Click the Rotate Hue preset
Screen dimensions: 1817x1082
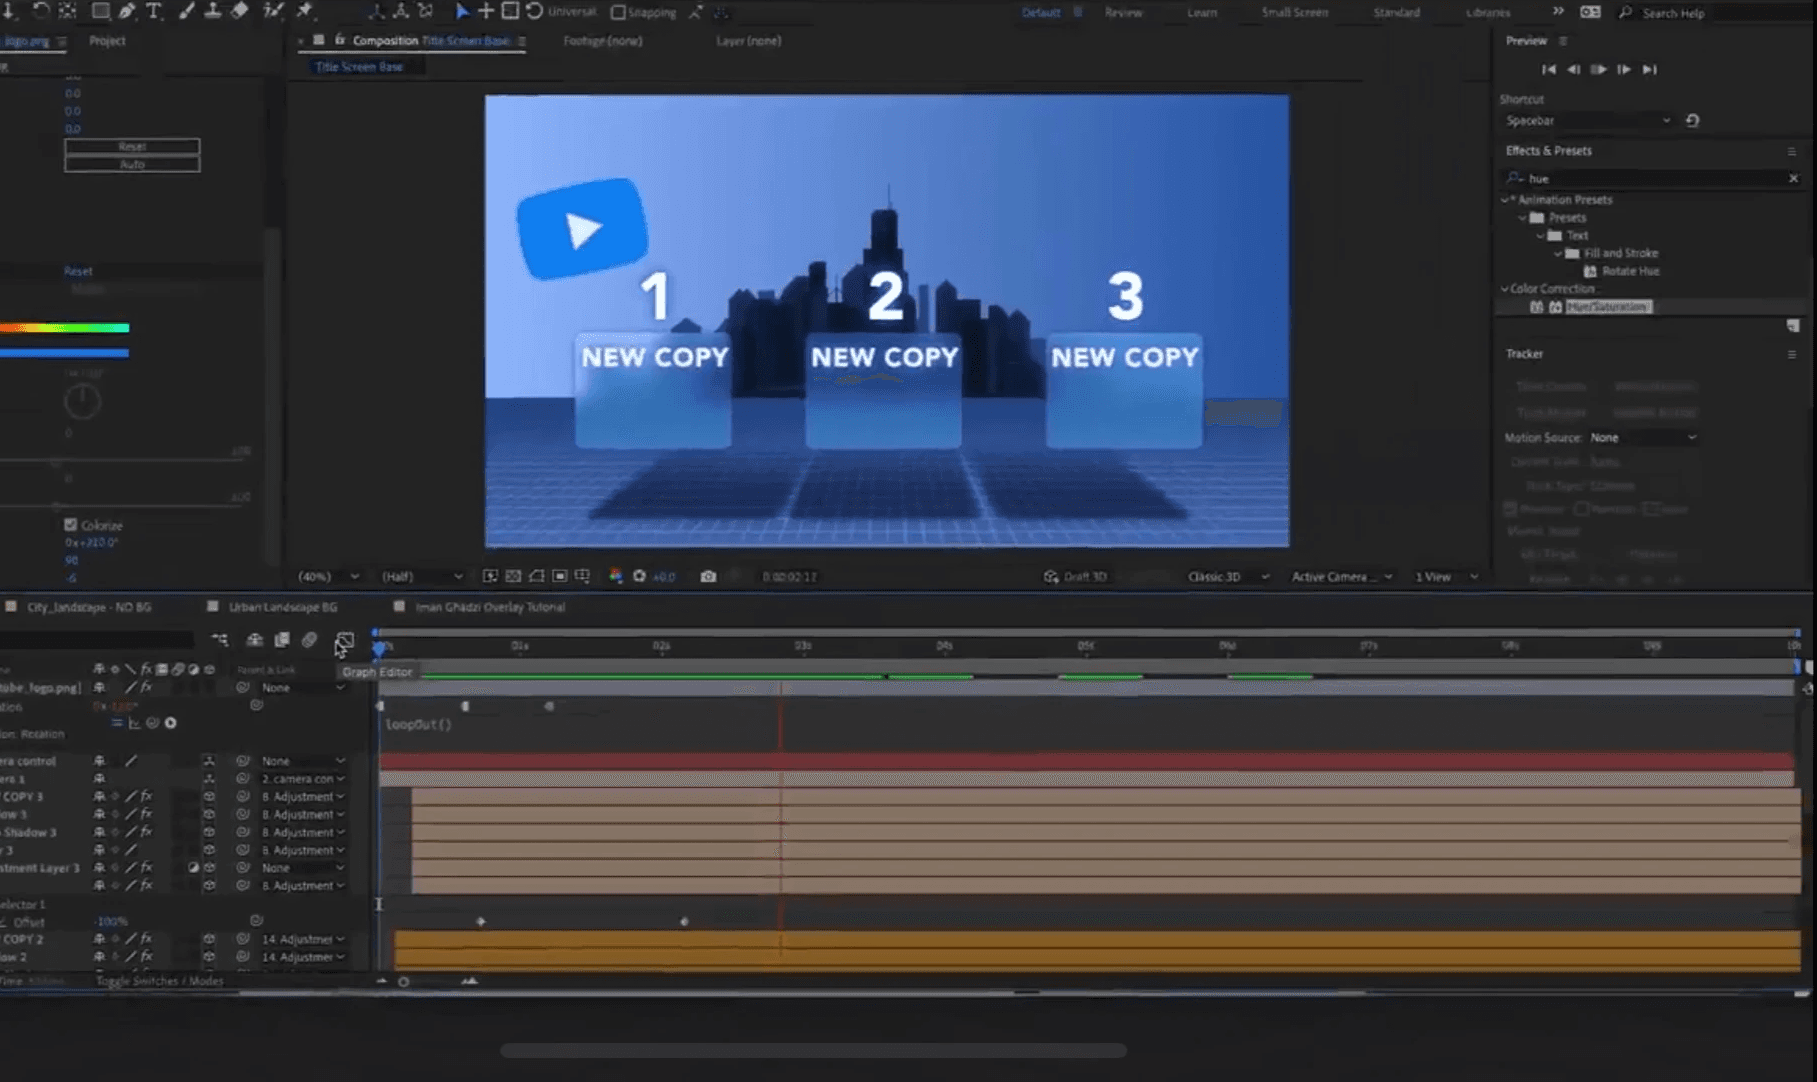(1630, 271)
